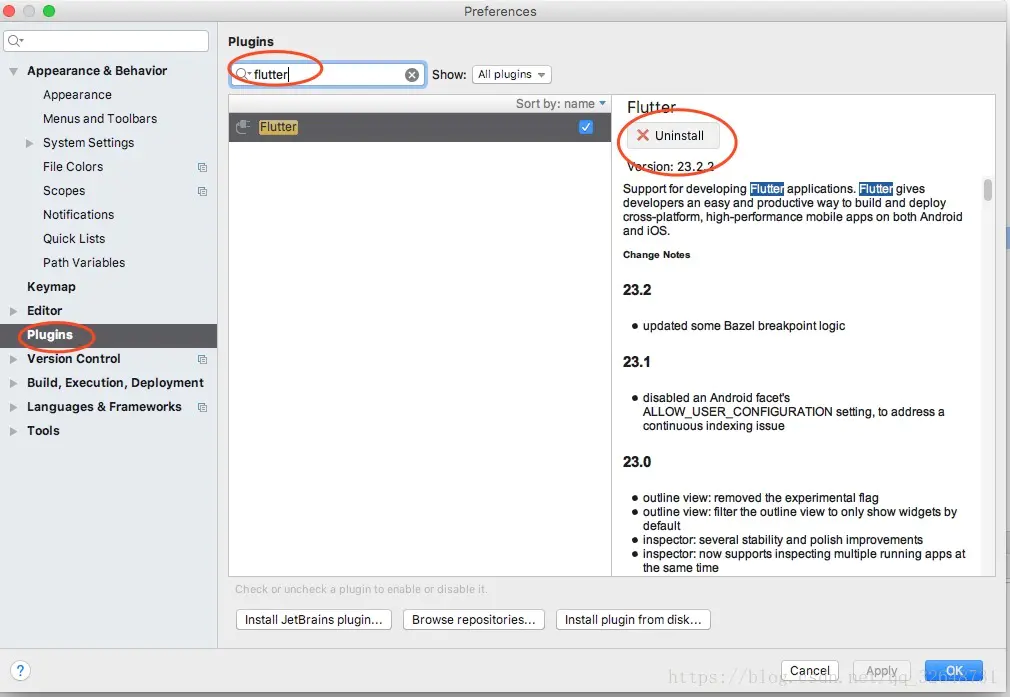Select Menus and Toolbars settings
Screen dimensions: 1010x697
click(100, 119)
